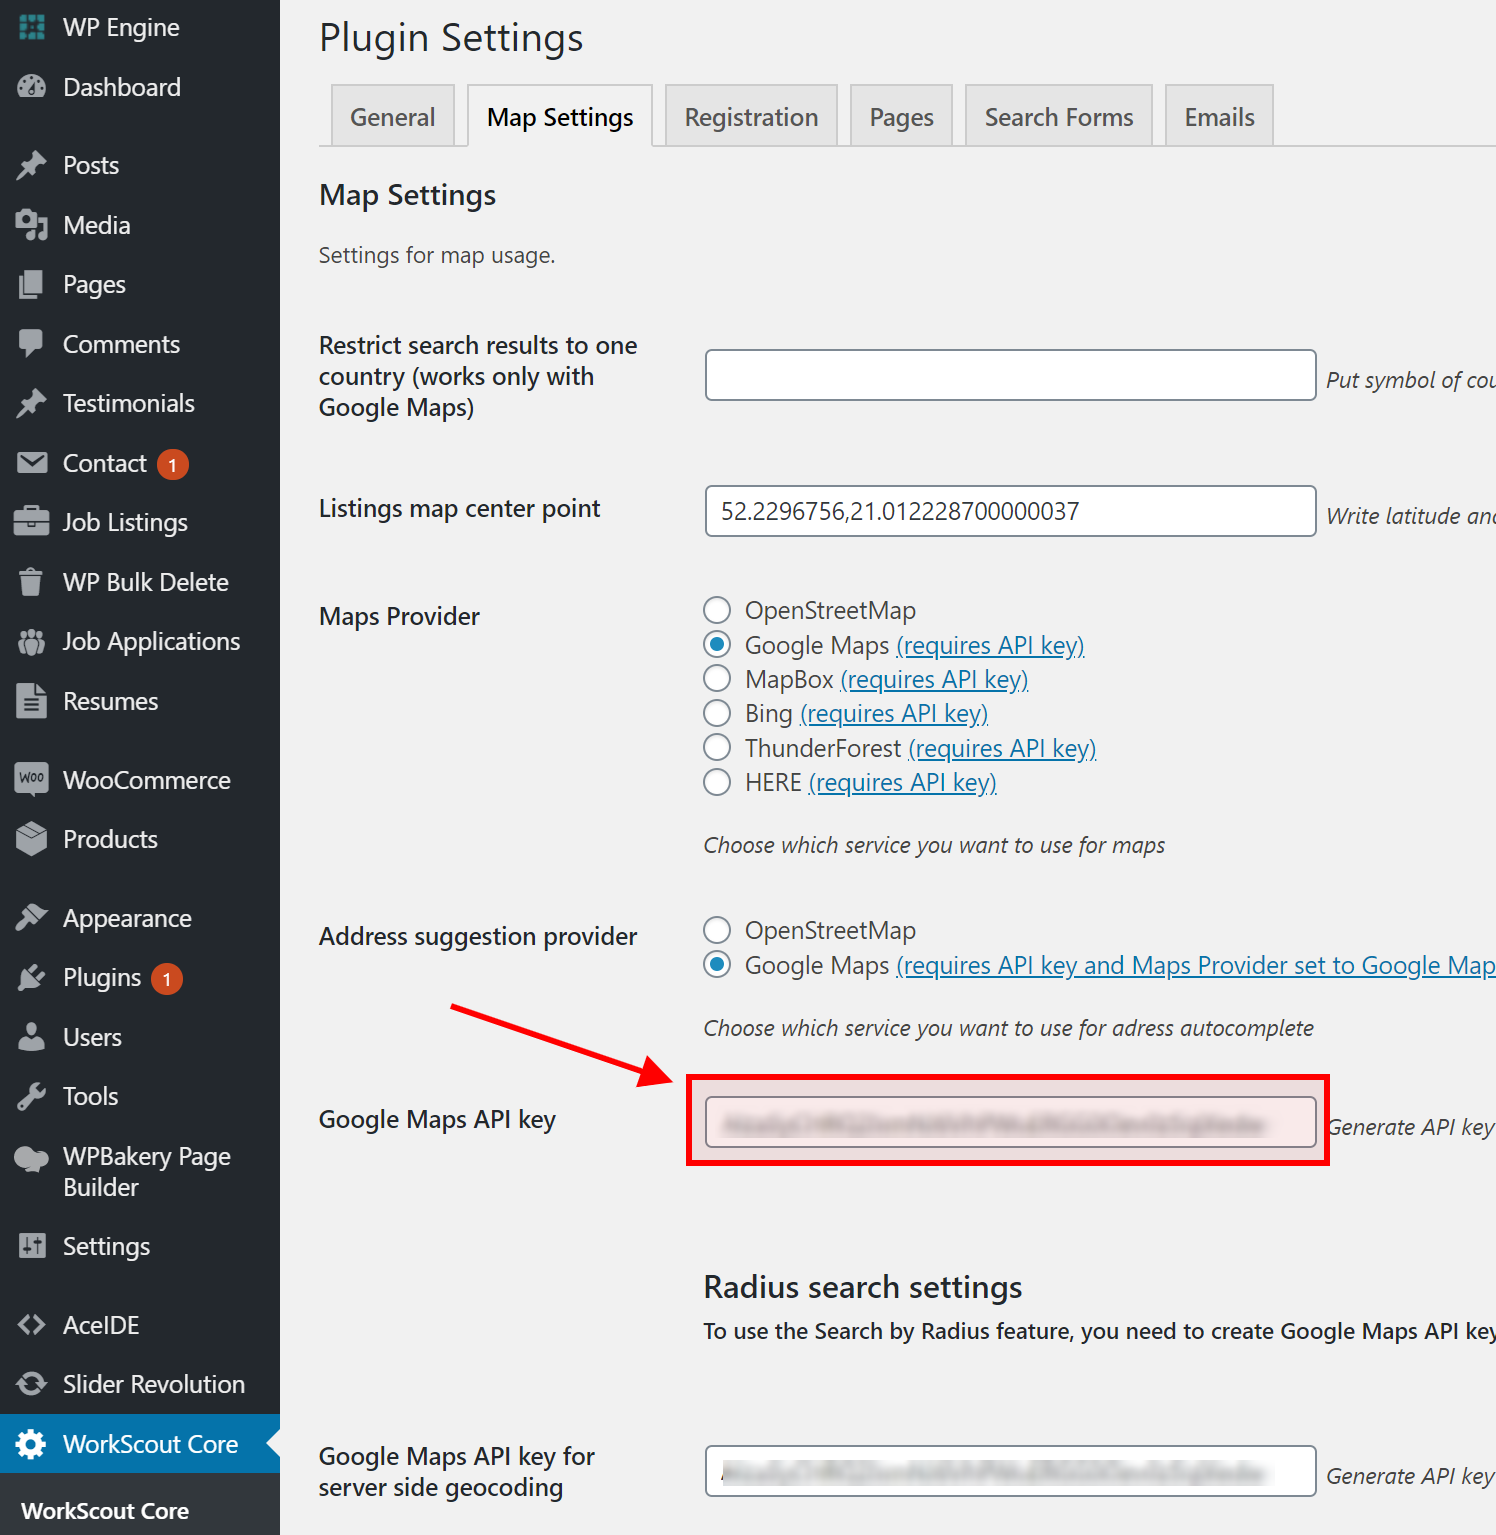Set address suggestion provider to OpenStreetMap
Viewport: 1496px width, 1535px height.
[x=717, y=930]
